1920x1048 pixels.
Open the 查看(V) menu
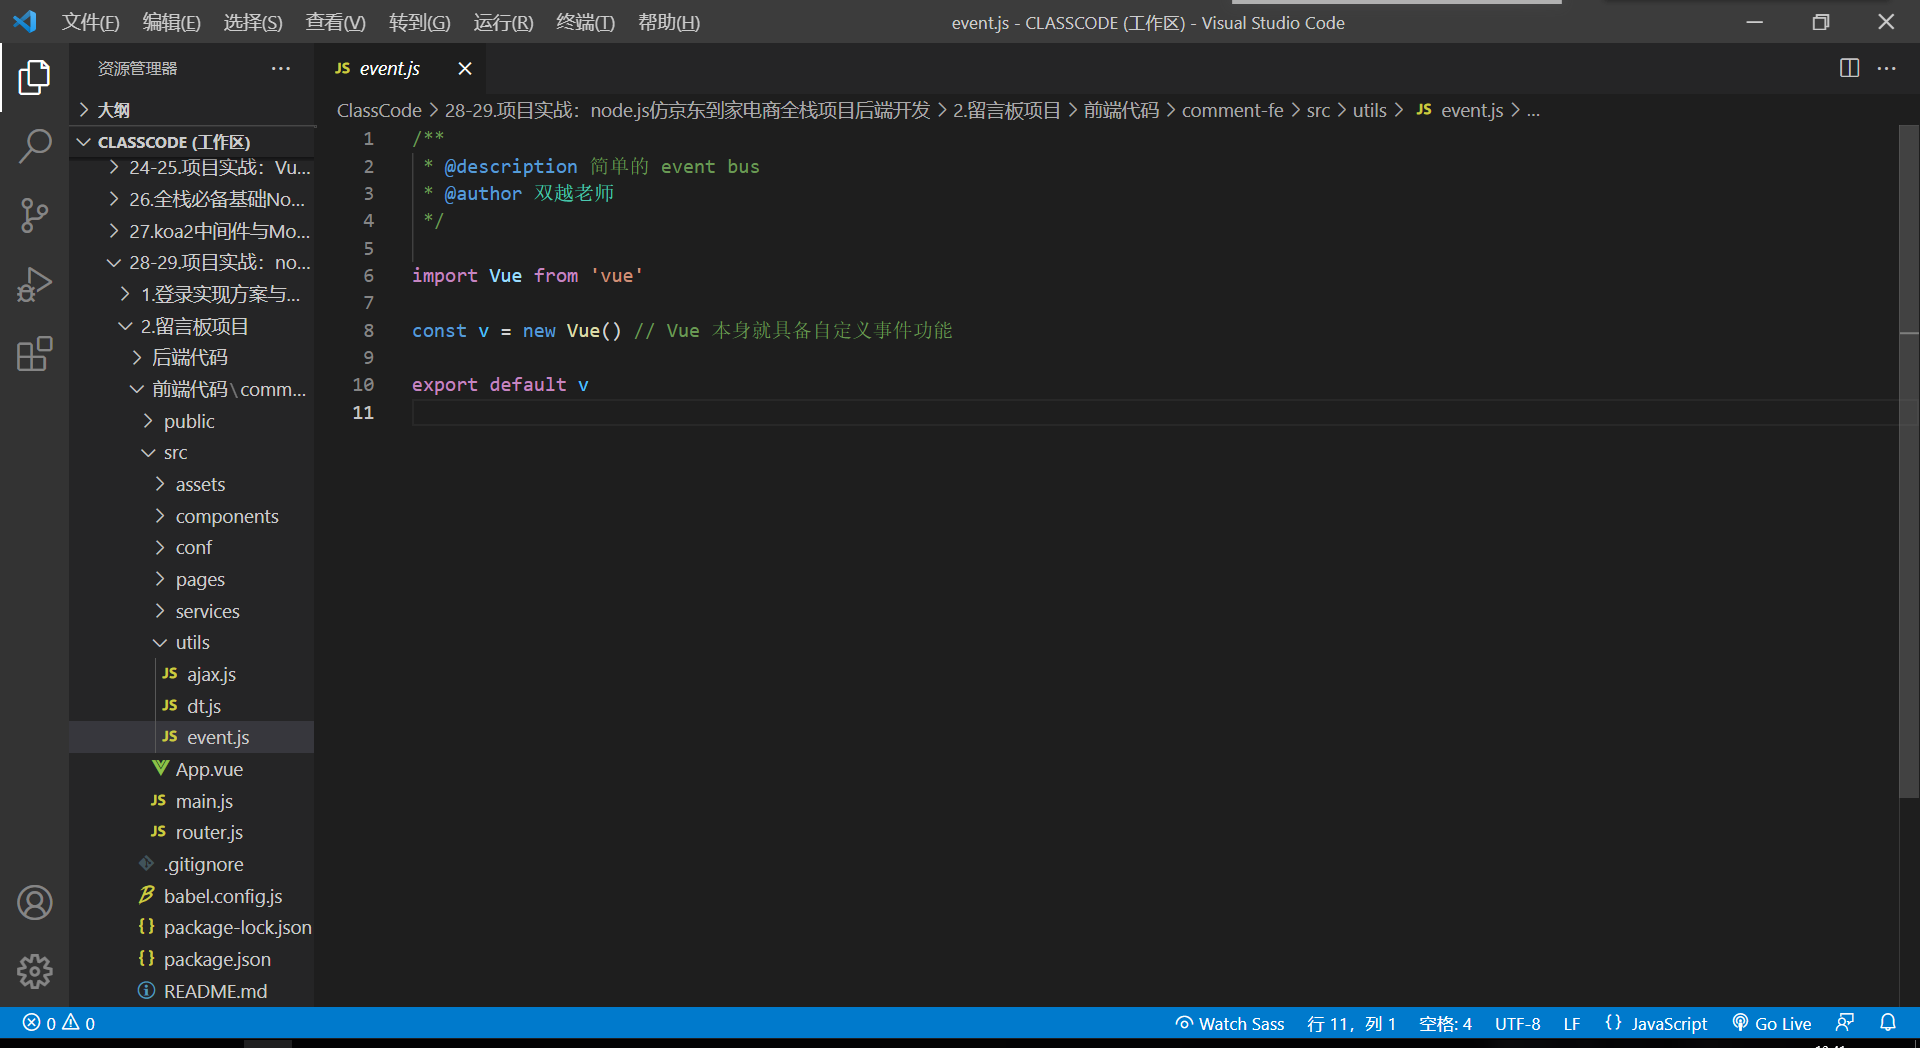(x=335, y=22)
